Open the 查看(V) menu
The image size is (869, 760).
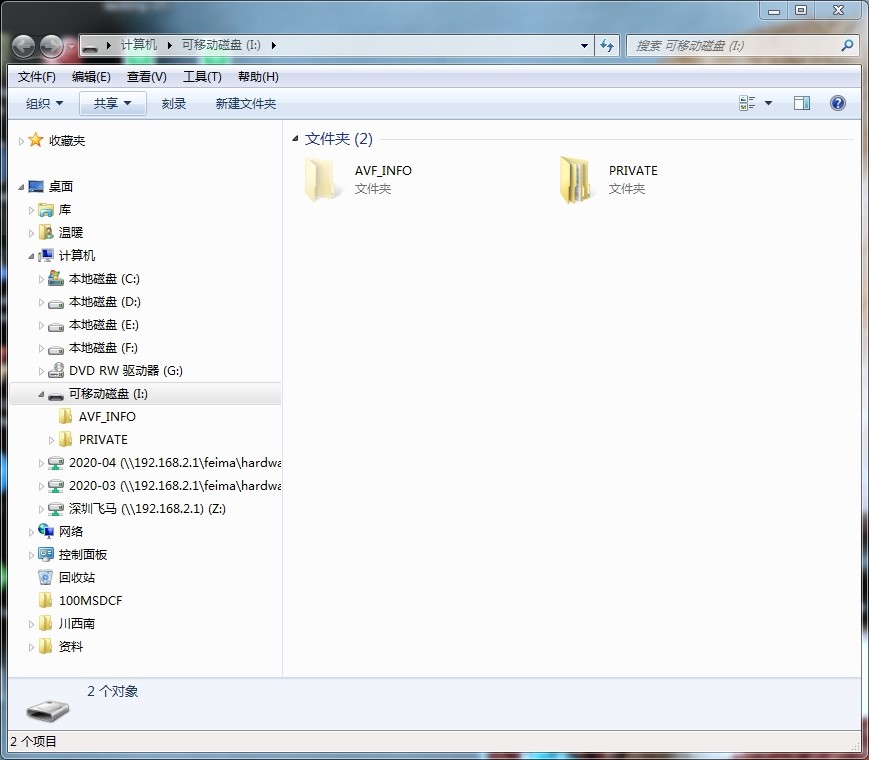pos(146,76)
